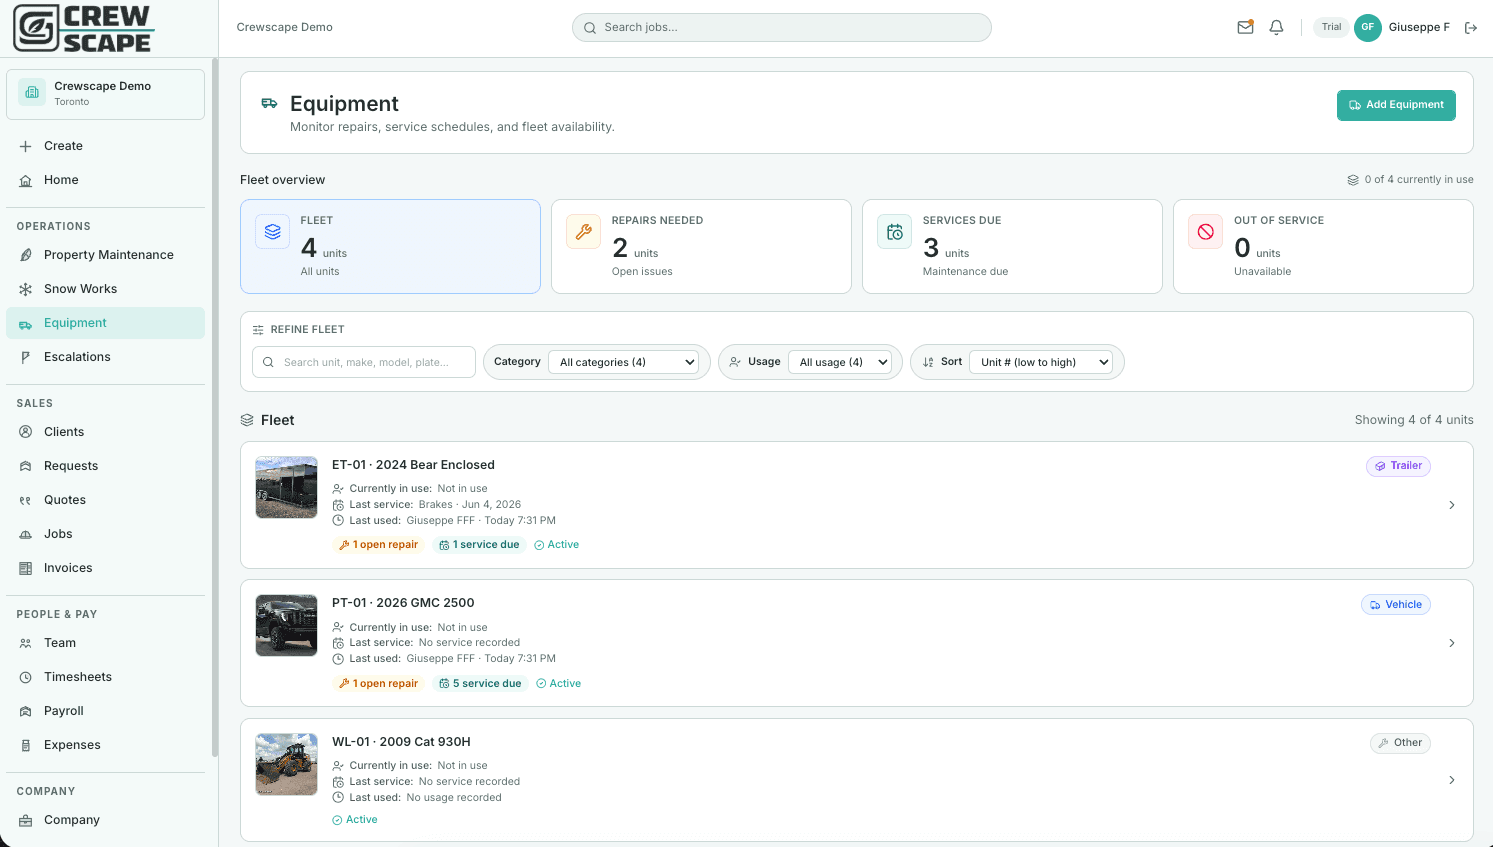Click Create in the sidebar
The height and width of the screenshot is (847, 1493).
(105, 146)
